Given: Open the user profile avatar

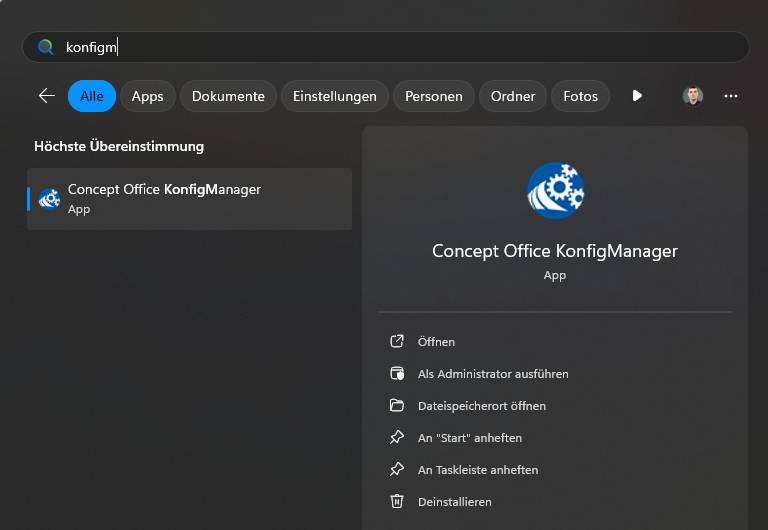Looking at the screenshot, I should pyautogui.click(x=693, y=96).
